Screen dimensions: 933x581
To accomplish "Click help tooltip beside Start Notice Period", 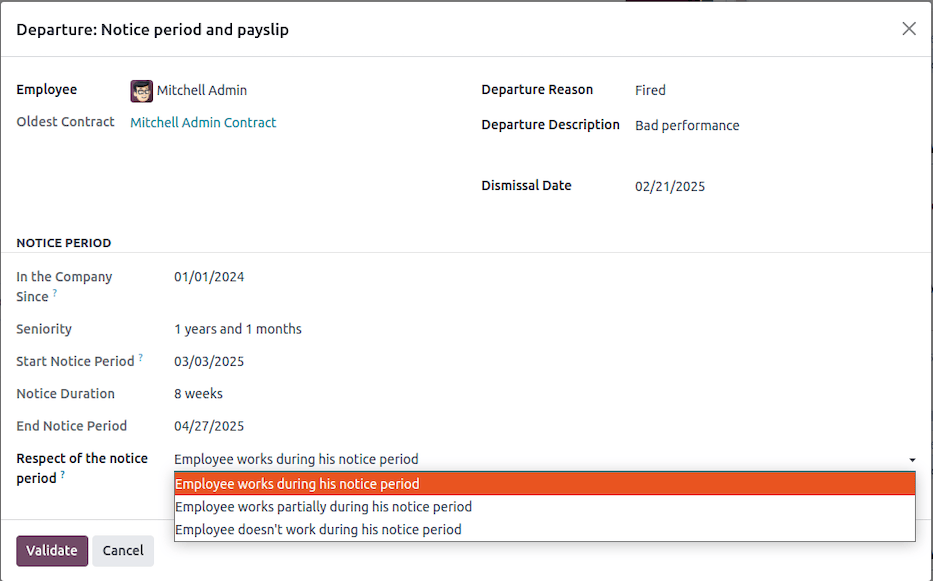I will point(141,358).
